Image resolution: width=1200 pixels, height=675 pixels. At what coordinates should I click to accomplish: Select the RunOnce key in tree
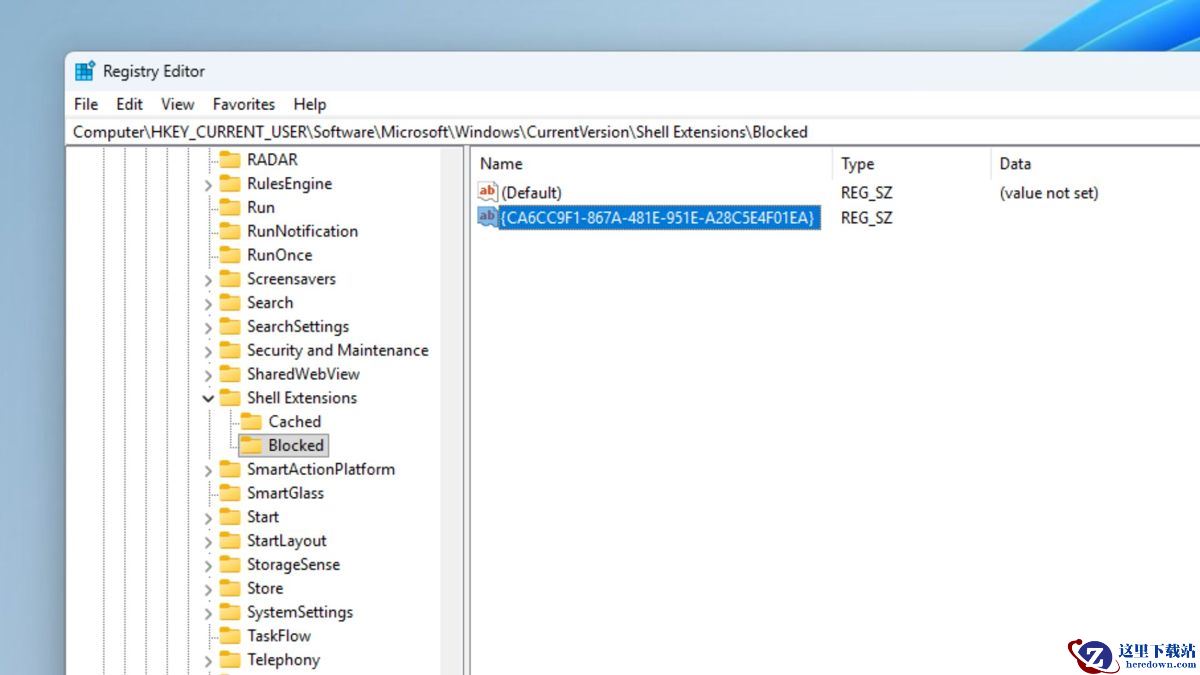[x=279, y=255]
